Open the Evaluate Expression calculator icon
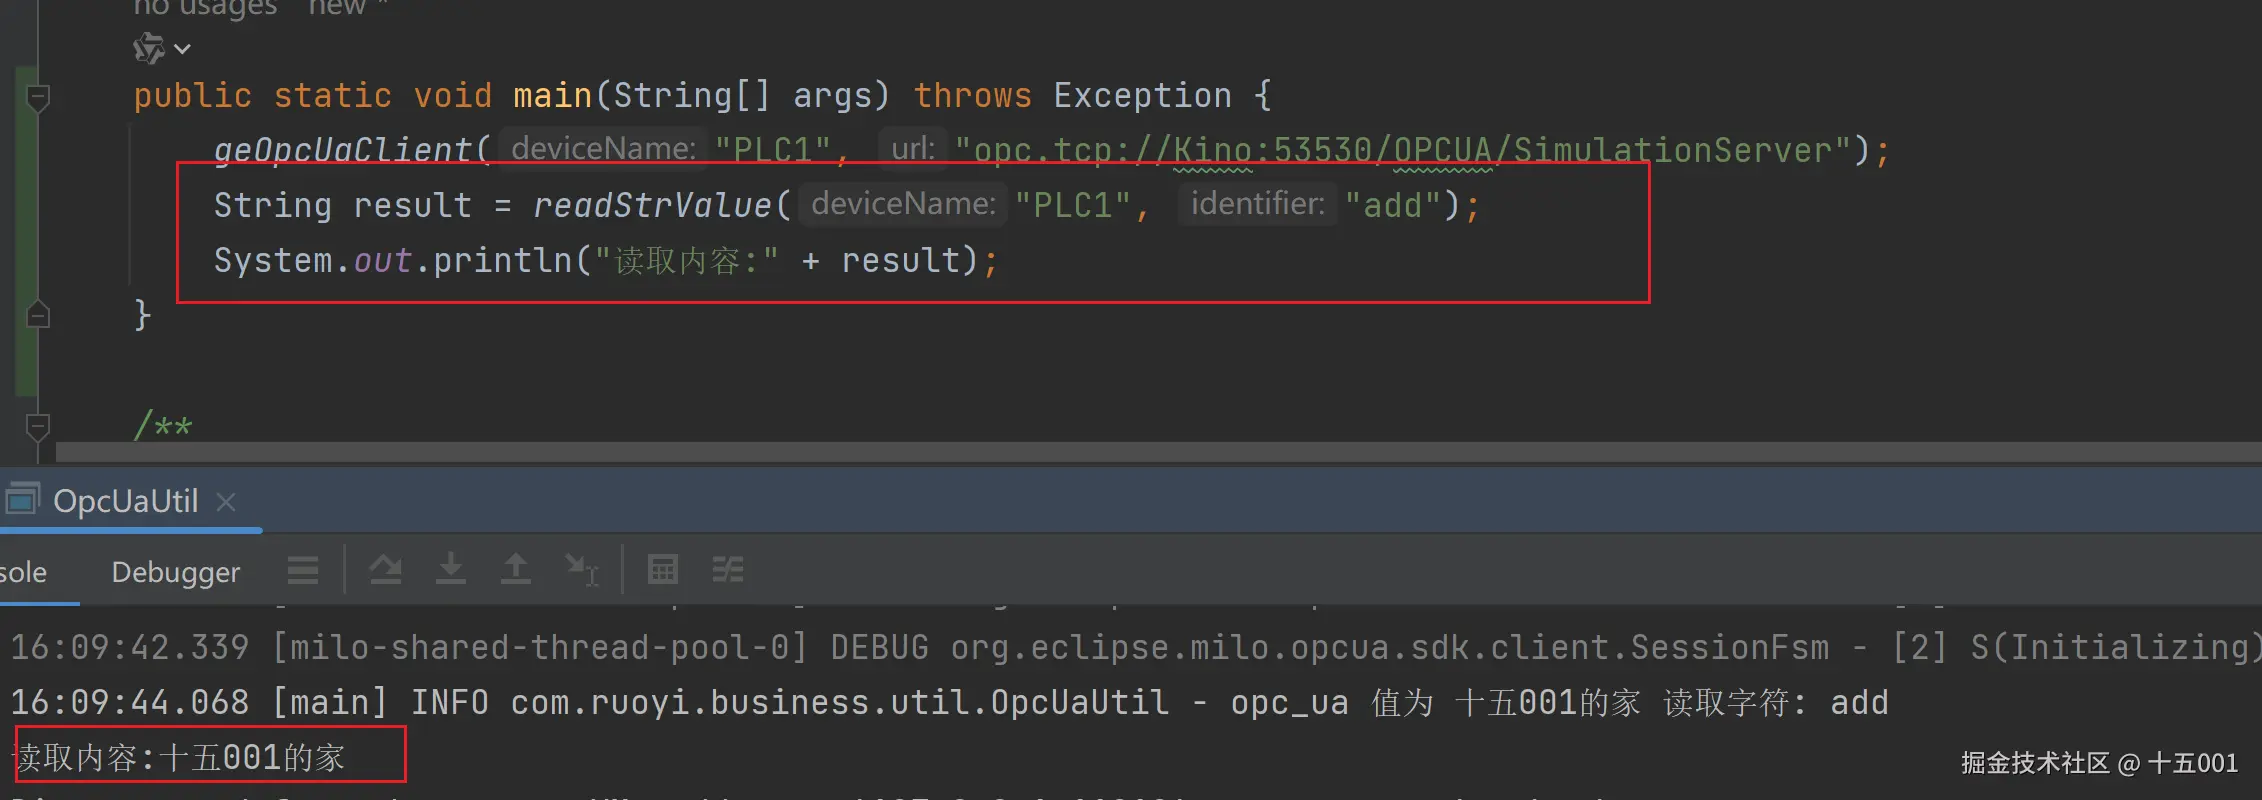Image resolution: width=2262 pixels, height=800 pixels. [x=663, y=570]
